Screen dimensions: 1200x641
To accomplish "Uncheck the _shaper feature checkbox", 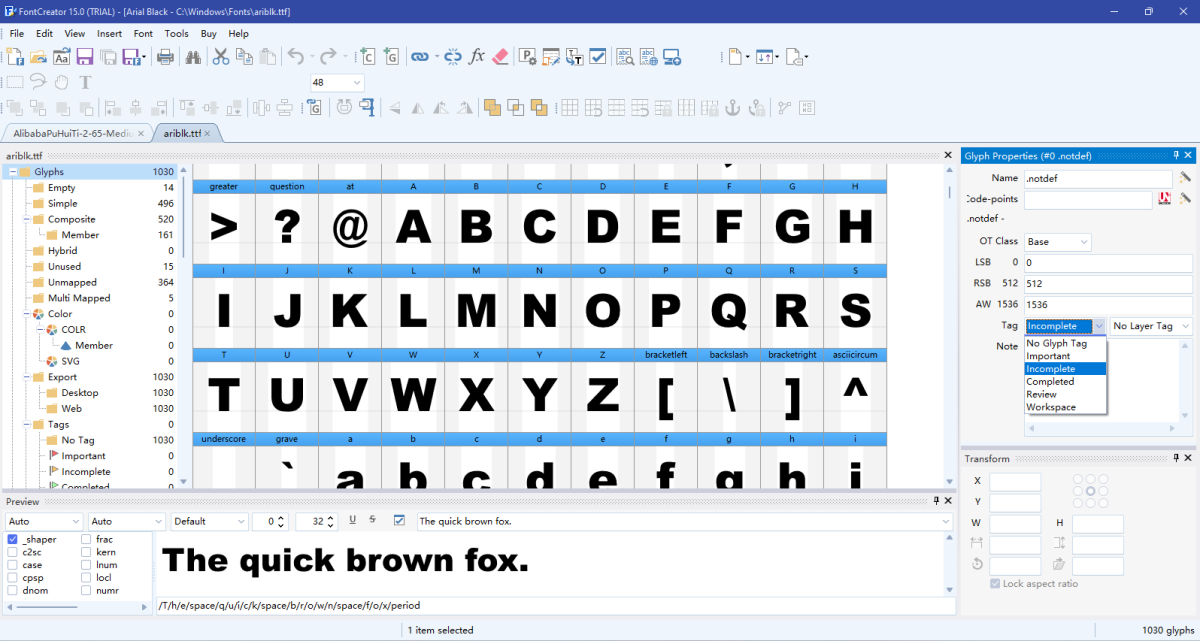I will pyautogui.click(x=13, y=539).
